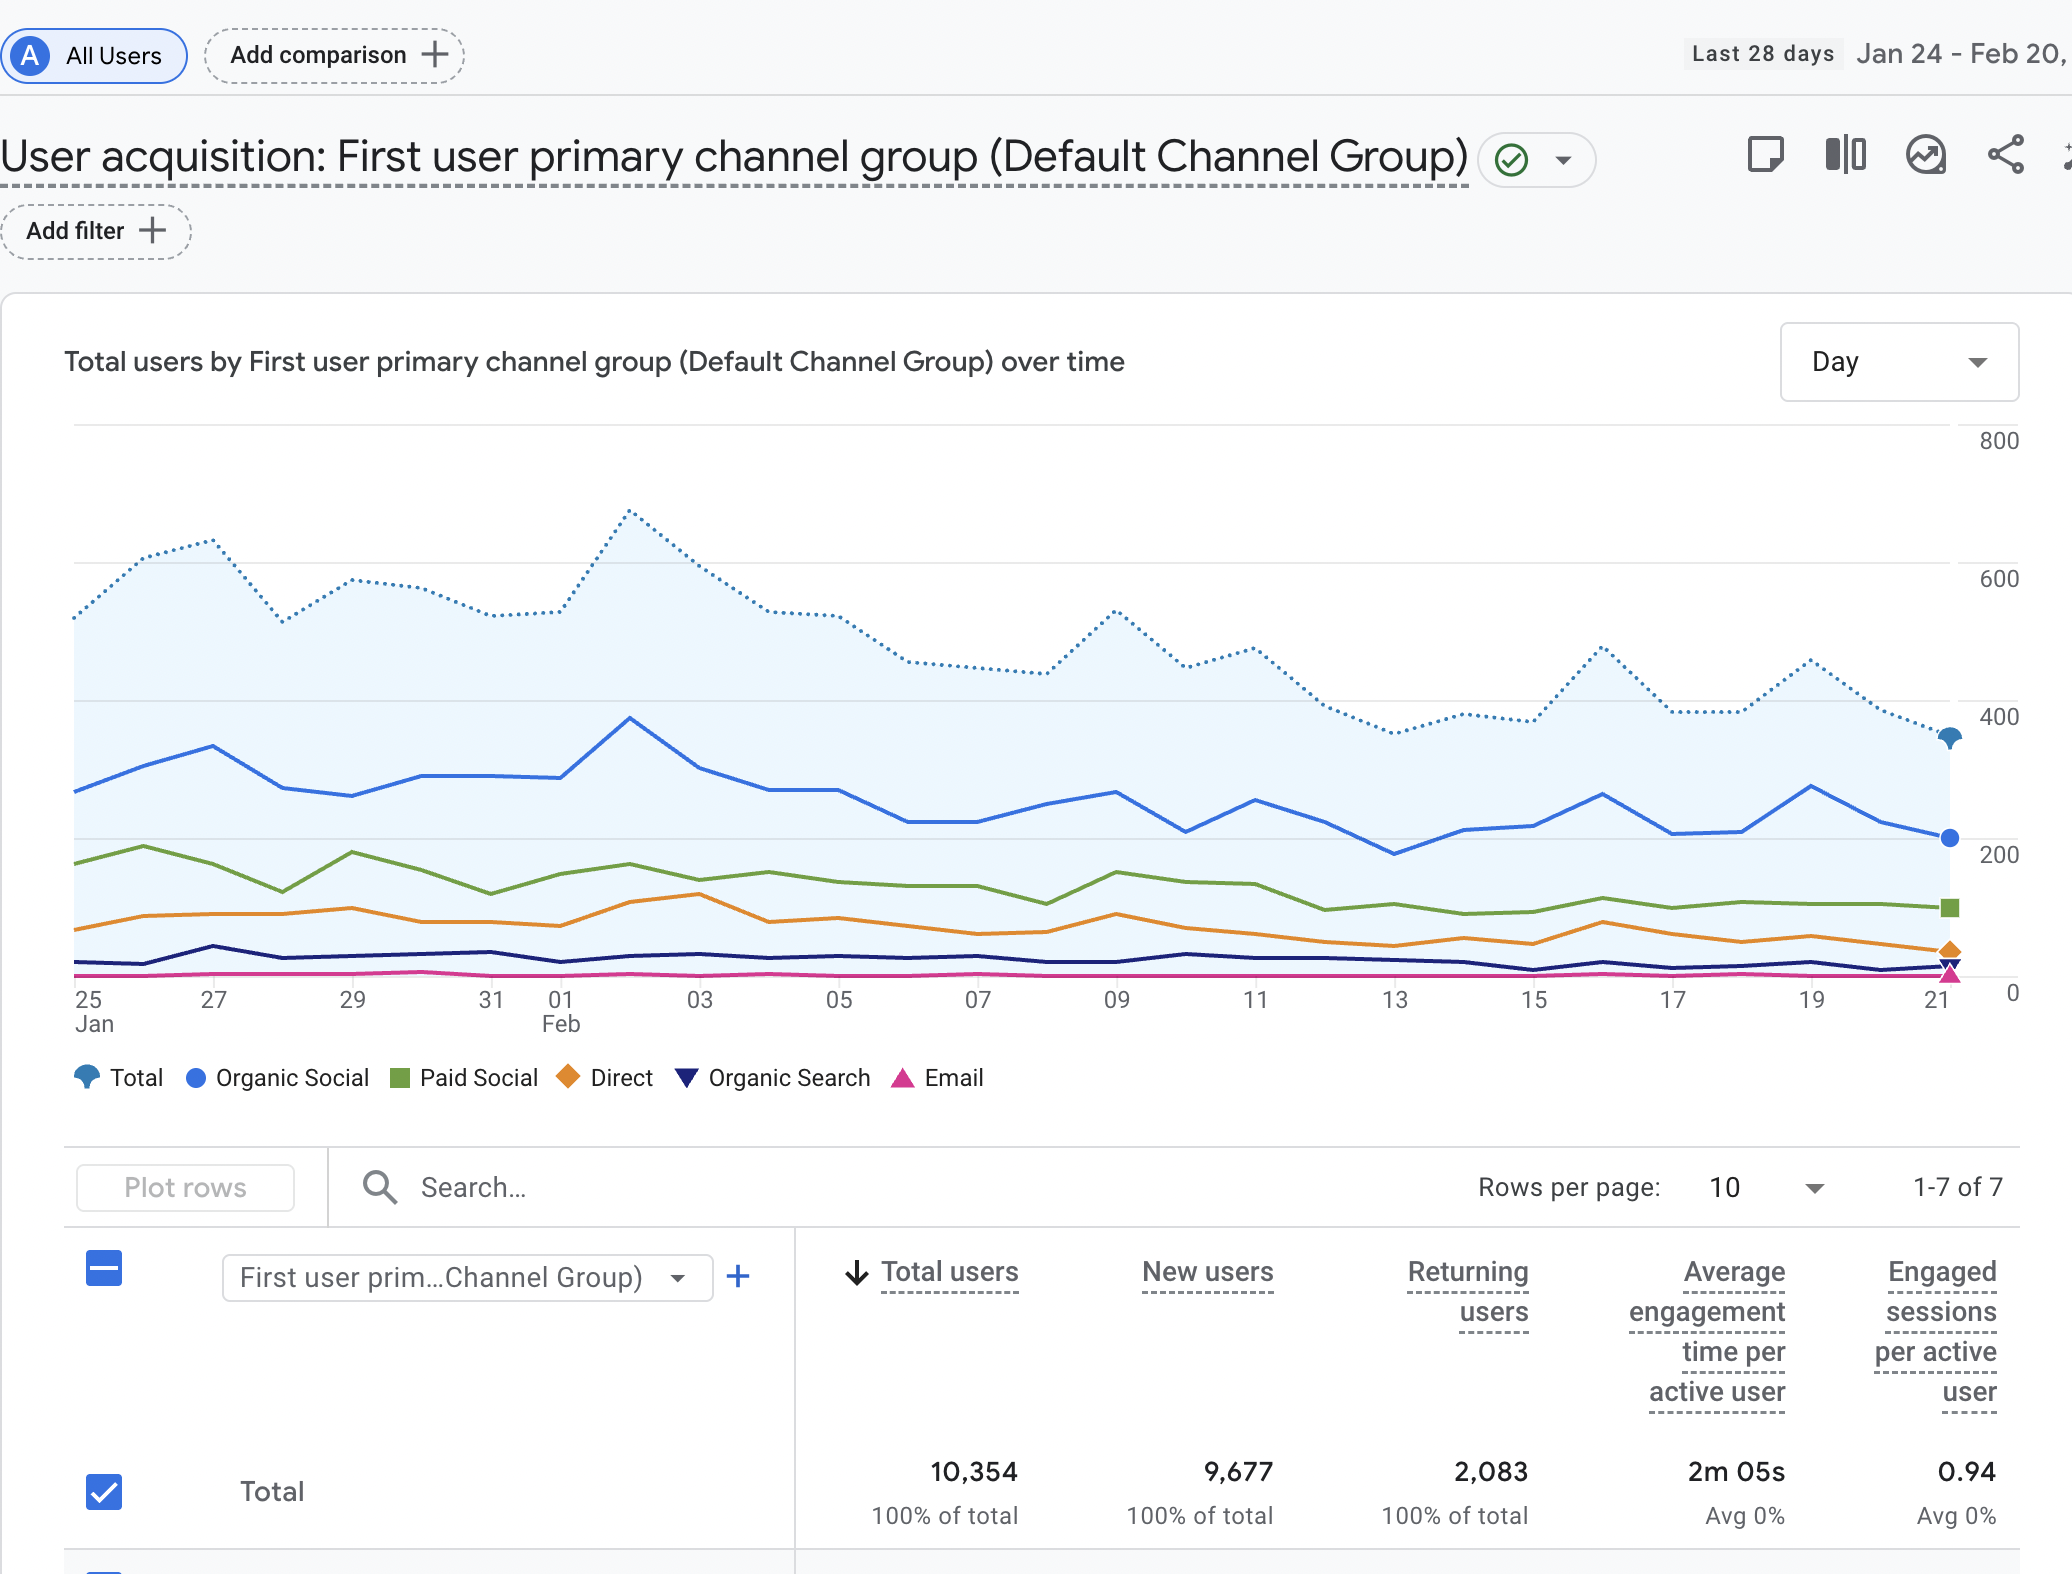The width and height of the screenshot is (2072, 1574).
Task: Uncheck the Total row checkbox
Action: 104,1491
